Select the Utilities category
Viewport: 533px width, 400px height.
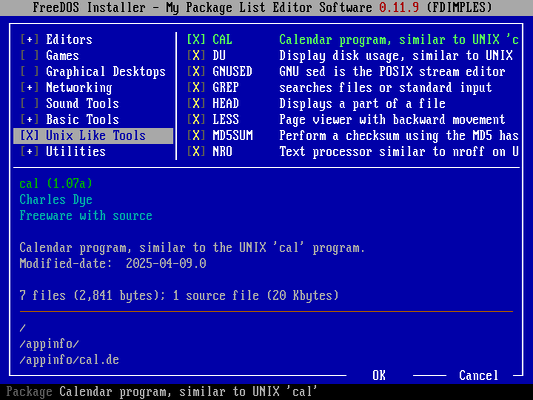point(76,152)
